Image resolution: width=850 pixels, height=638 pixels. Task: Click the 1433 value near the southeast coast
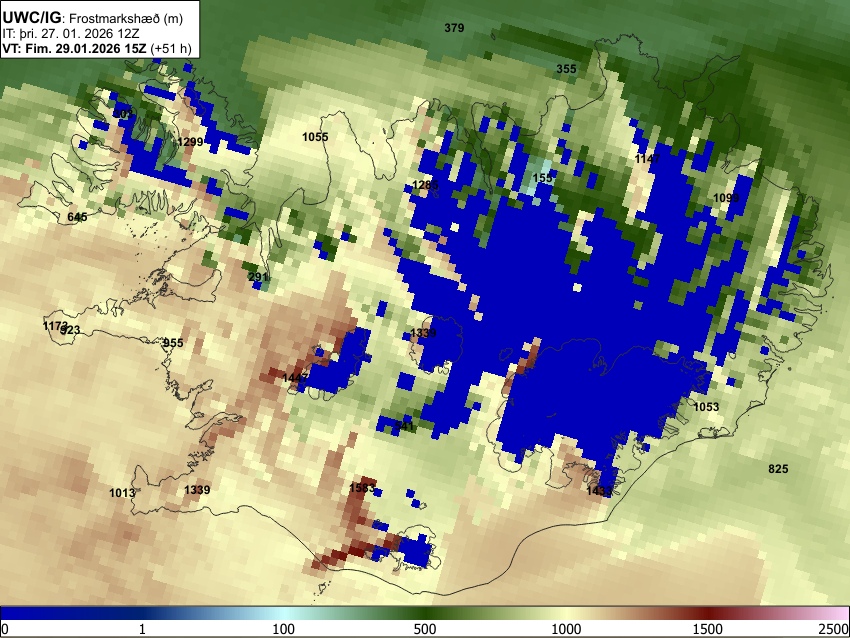pos(600,491)
